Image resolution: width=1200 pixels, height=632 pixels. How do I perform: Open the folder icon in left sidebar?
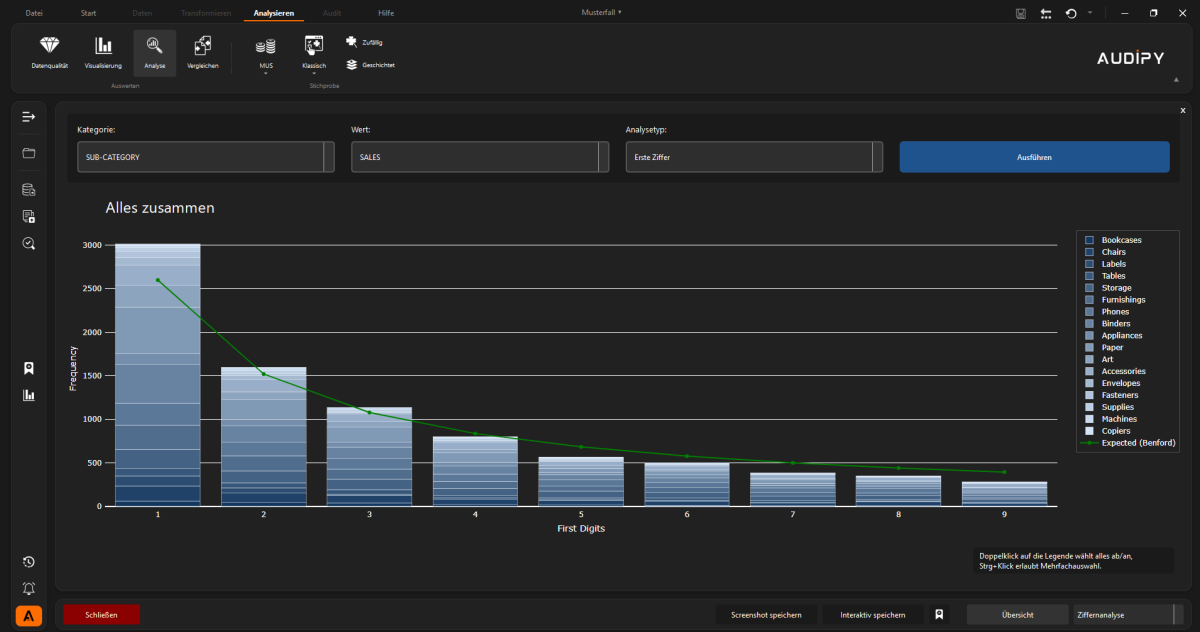[29, 153]
